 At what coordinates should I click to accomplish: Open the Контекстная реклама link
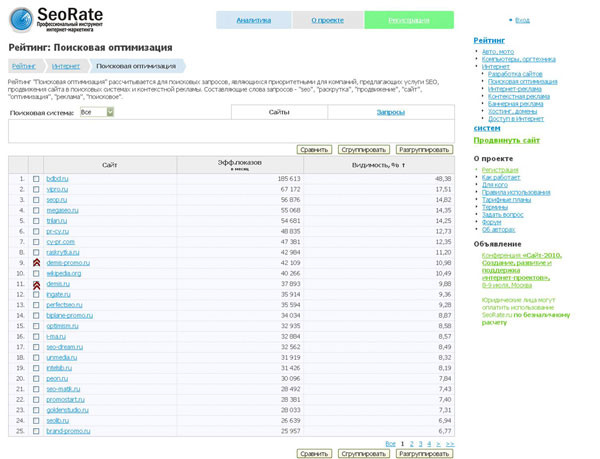(518, 96)
